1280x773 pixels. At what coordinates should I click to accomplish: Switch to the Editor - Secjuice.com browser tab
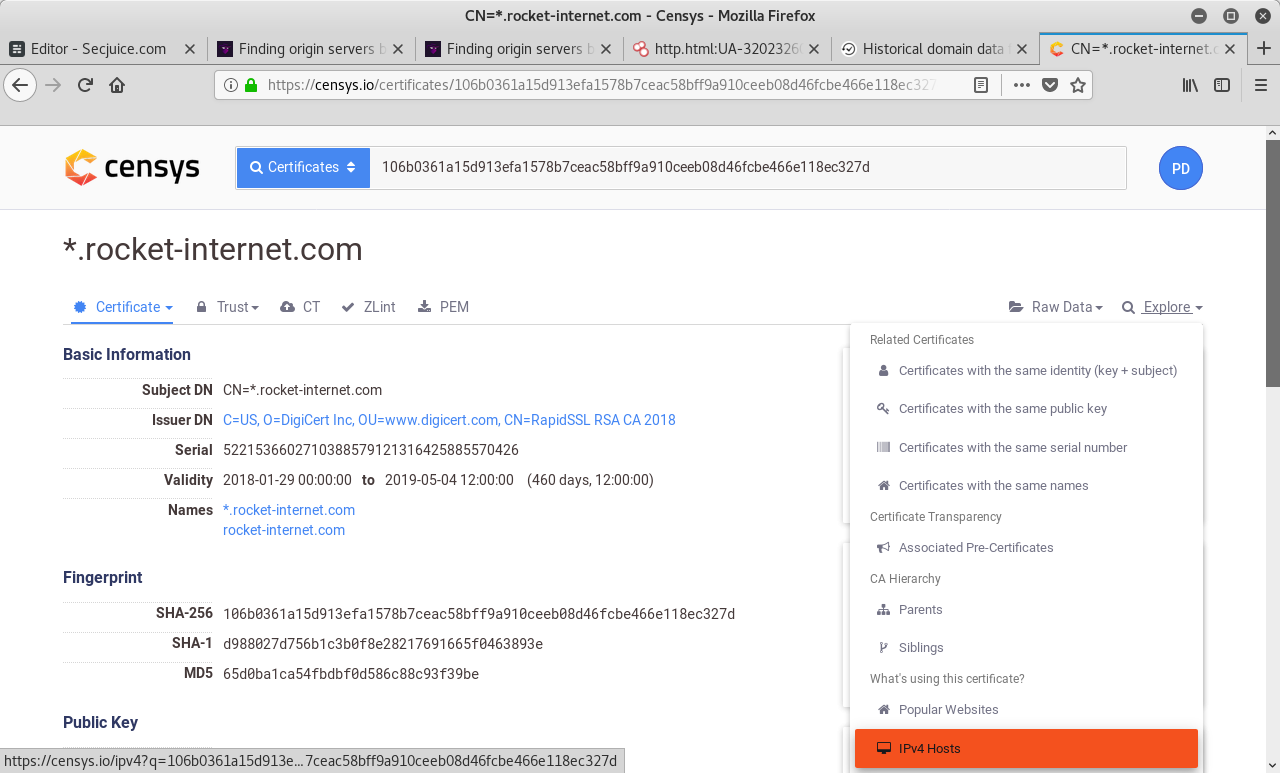click(99, 48)
